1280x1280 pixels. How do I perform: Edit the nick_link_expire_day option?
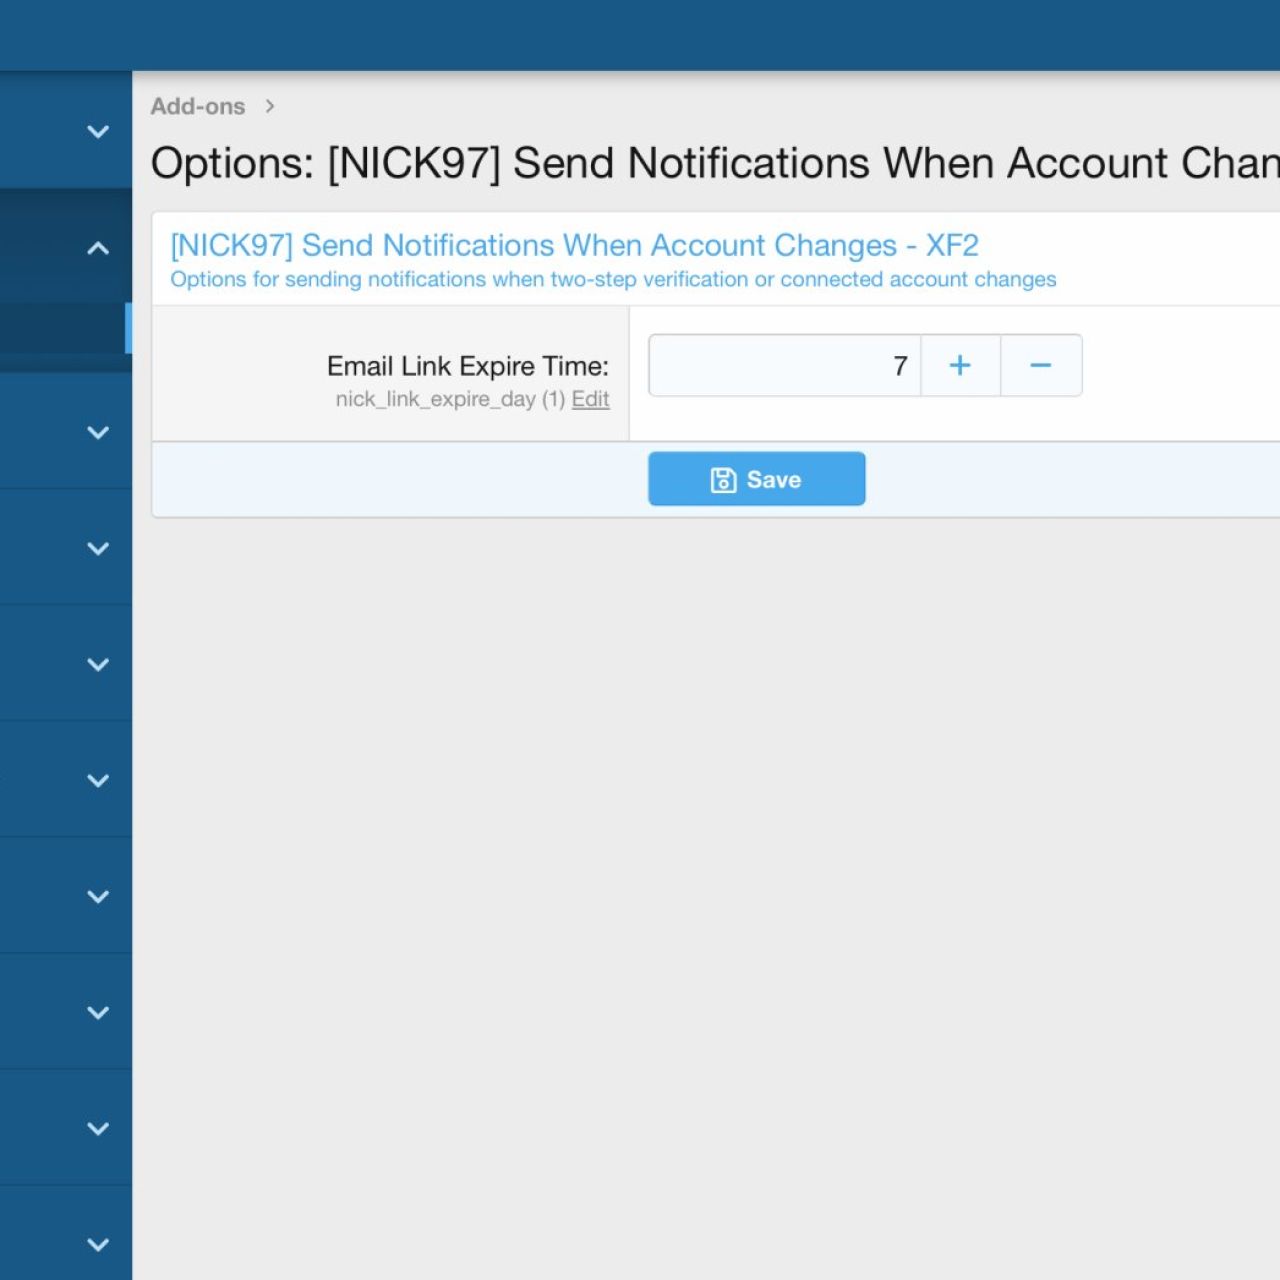click(x=590, y=399)
